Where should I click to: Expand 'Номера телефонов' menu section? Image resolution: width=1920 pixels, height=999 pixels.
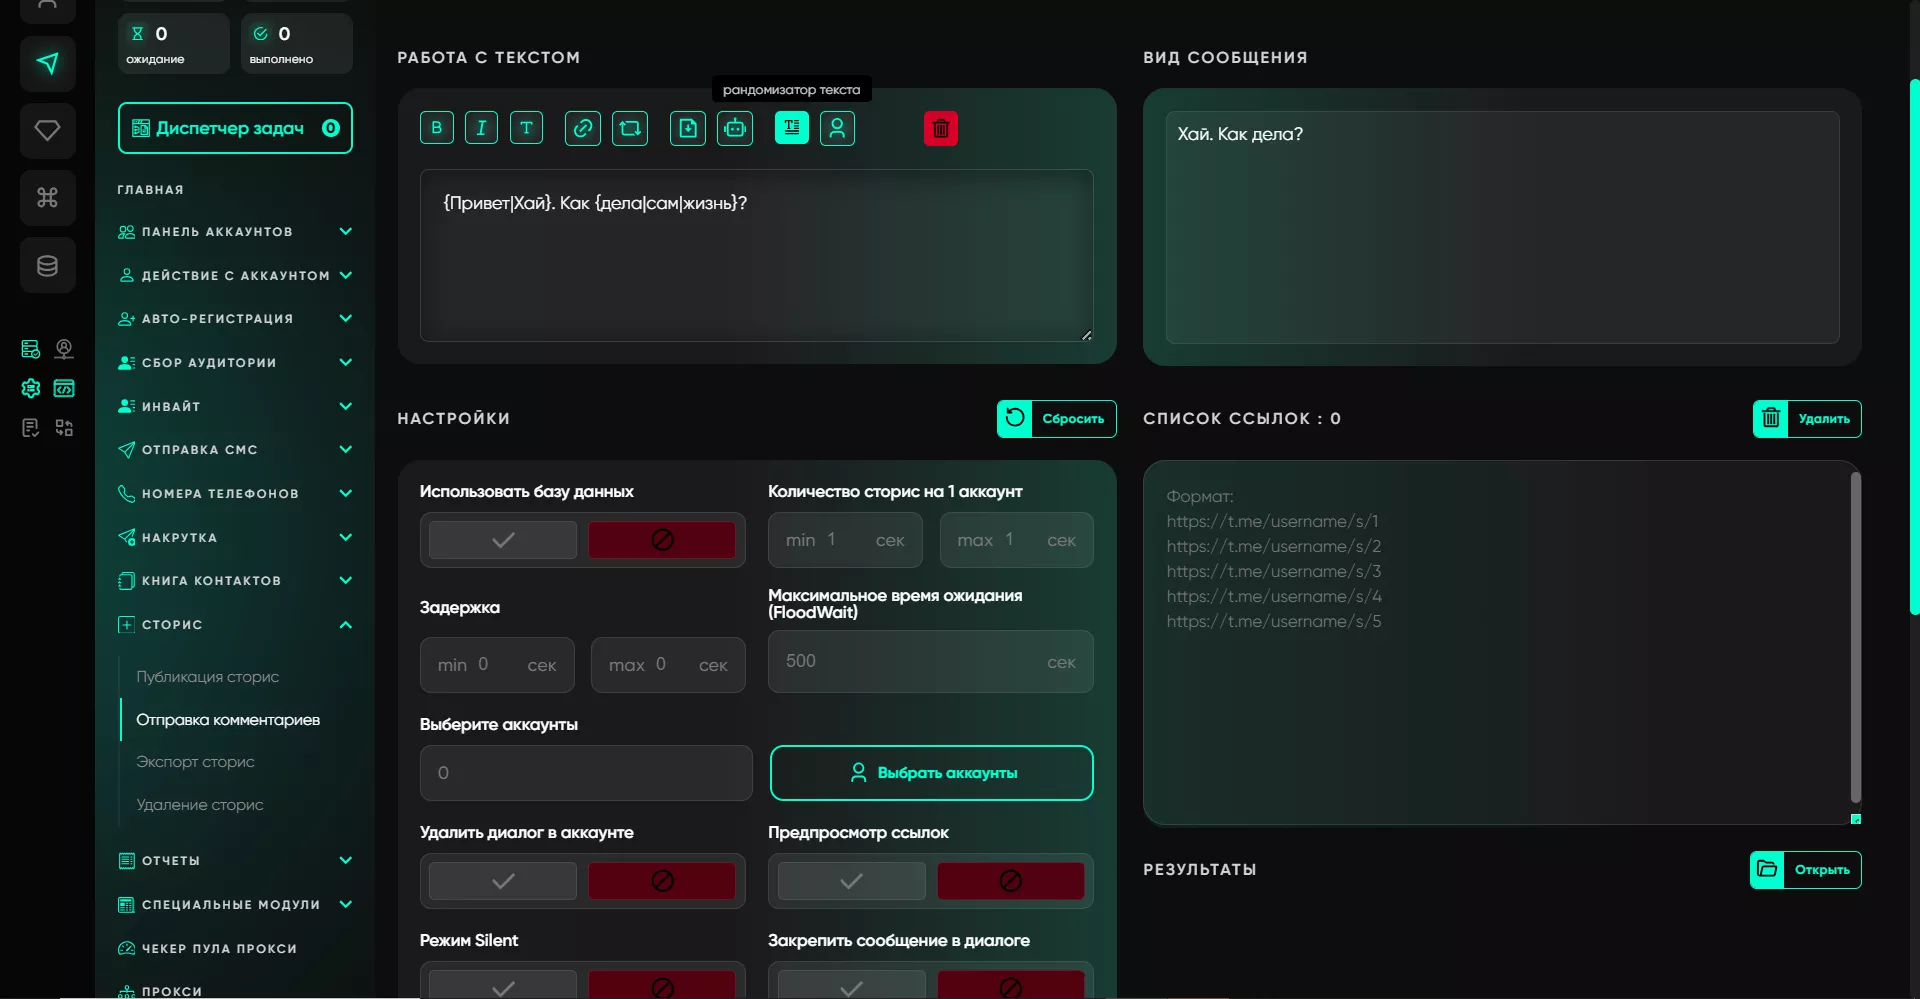click(x=235, y=494)
